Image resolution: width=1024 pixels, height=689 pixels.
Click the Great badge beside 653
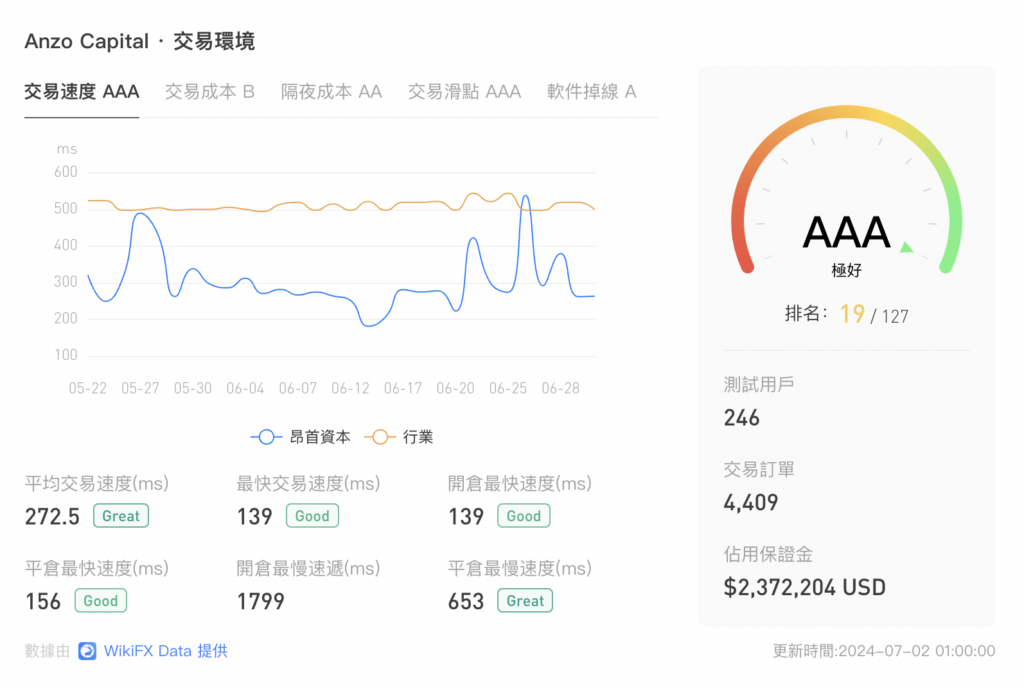coord(525,601)
